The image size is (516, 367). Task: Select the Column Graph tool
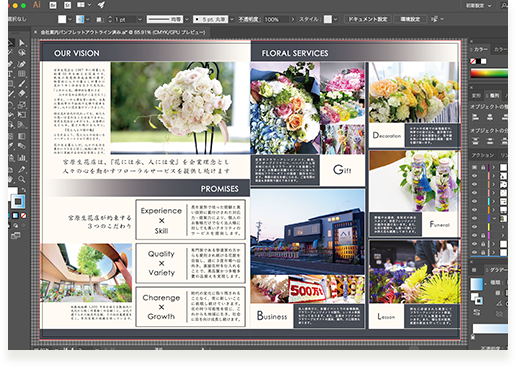22,158
